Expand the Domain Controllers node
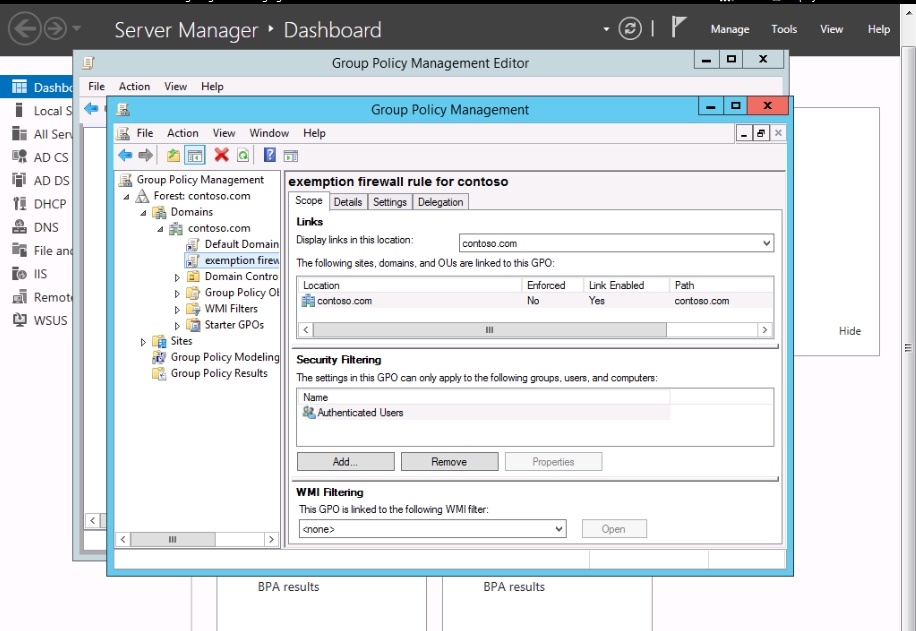Viewport: 916px width, 631px height. 177,278
